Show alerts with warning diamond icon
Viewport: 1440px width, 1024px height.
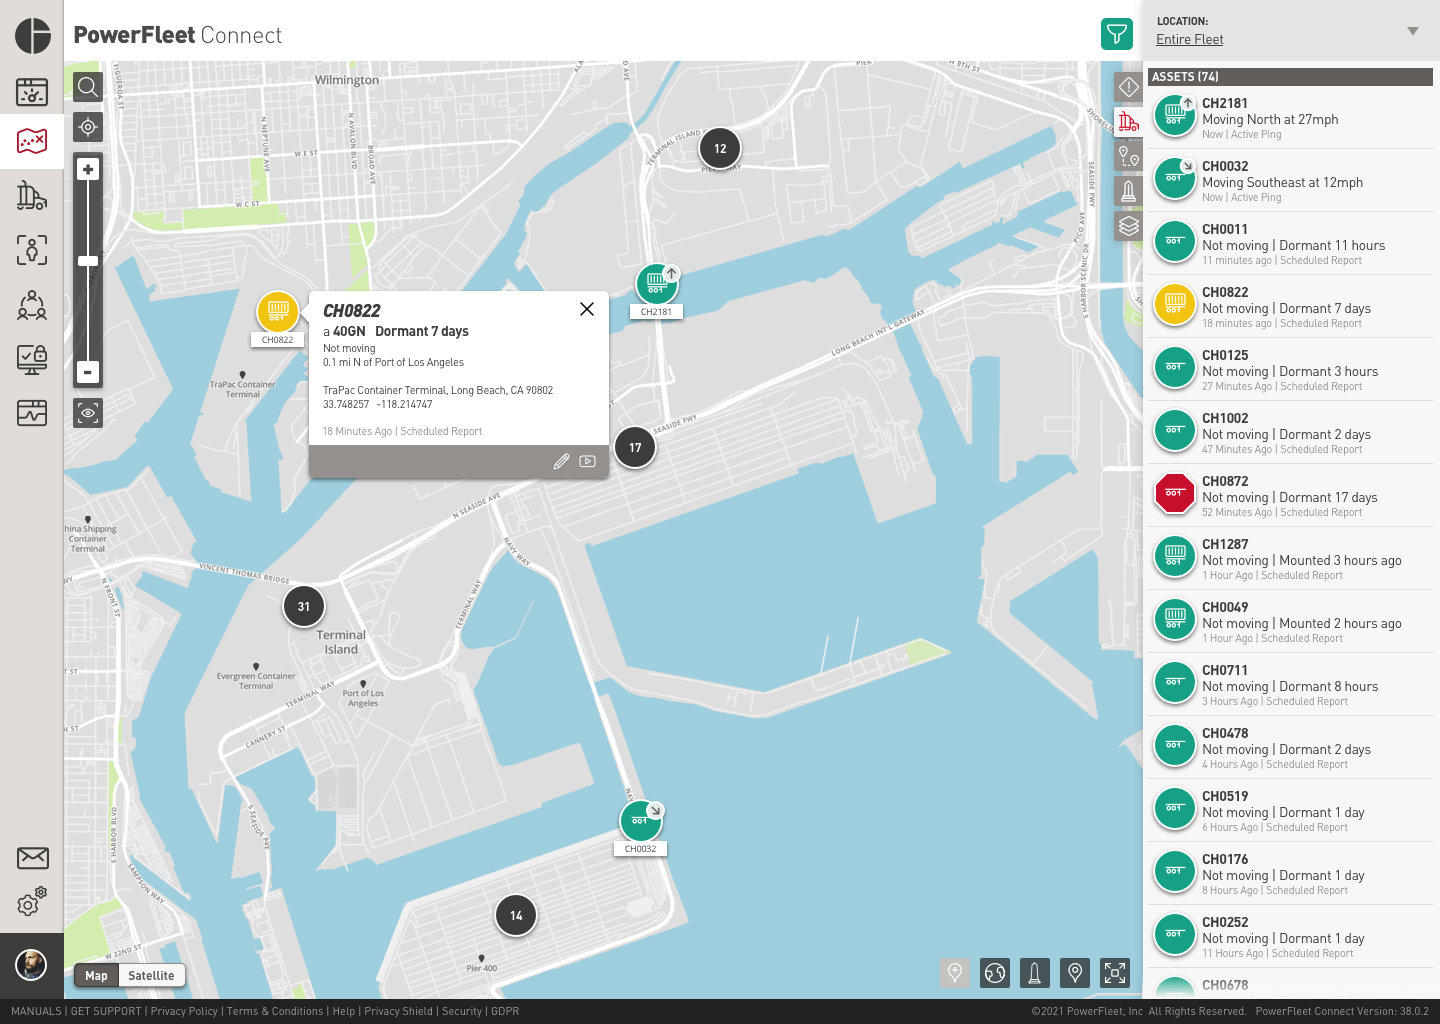pos(1128,87)
